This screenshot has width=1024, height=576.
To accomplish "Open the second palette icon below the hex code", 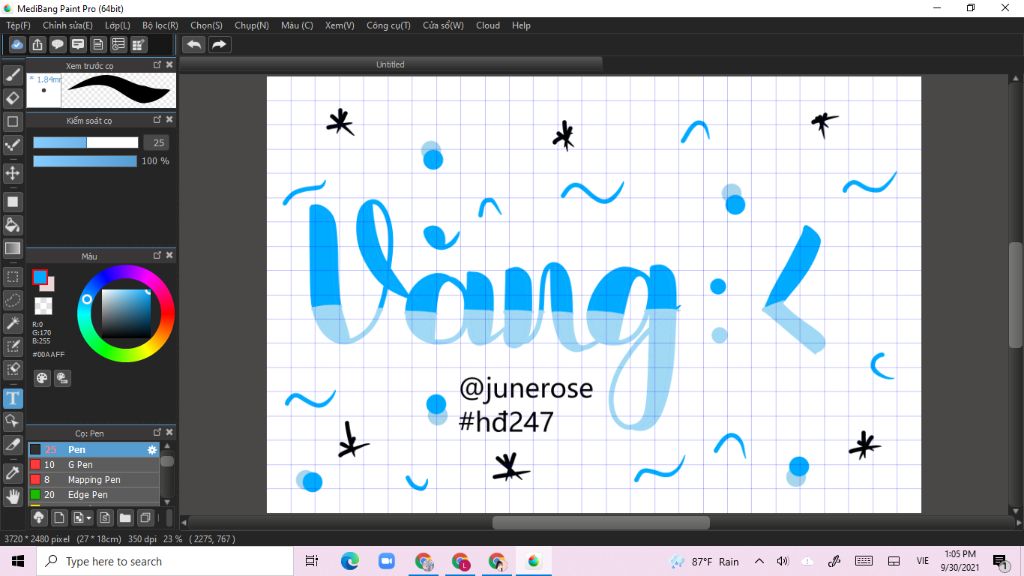I will tap(62, 377).
